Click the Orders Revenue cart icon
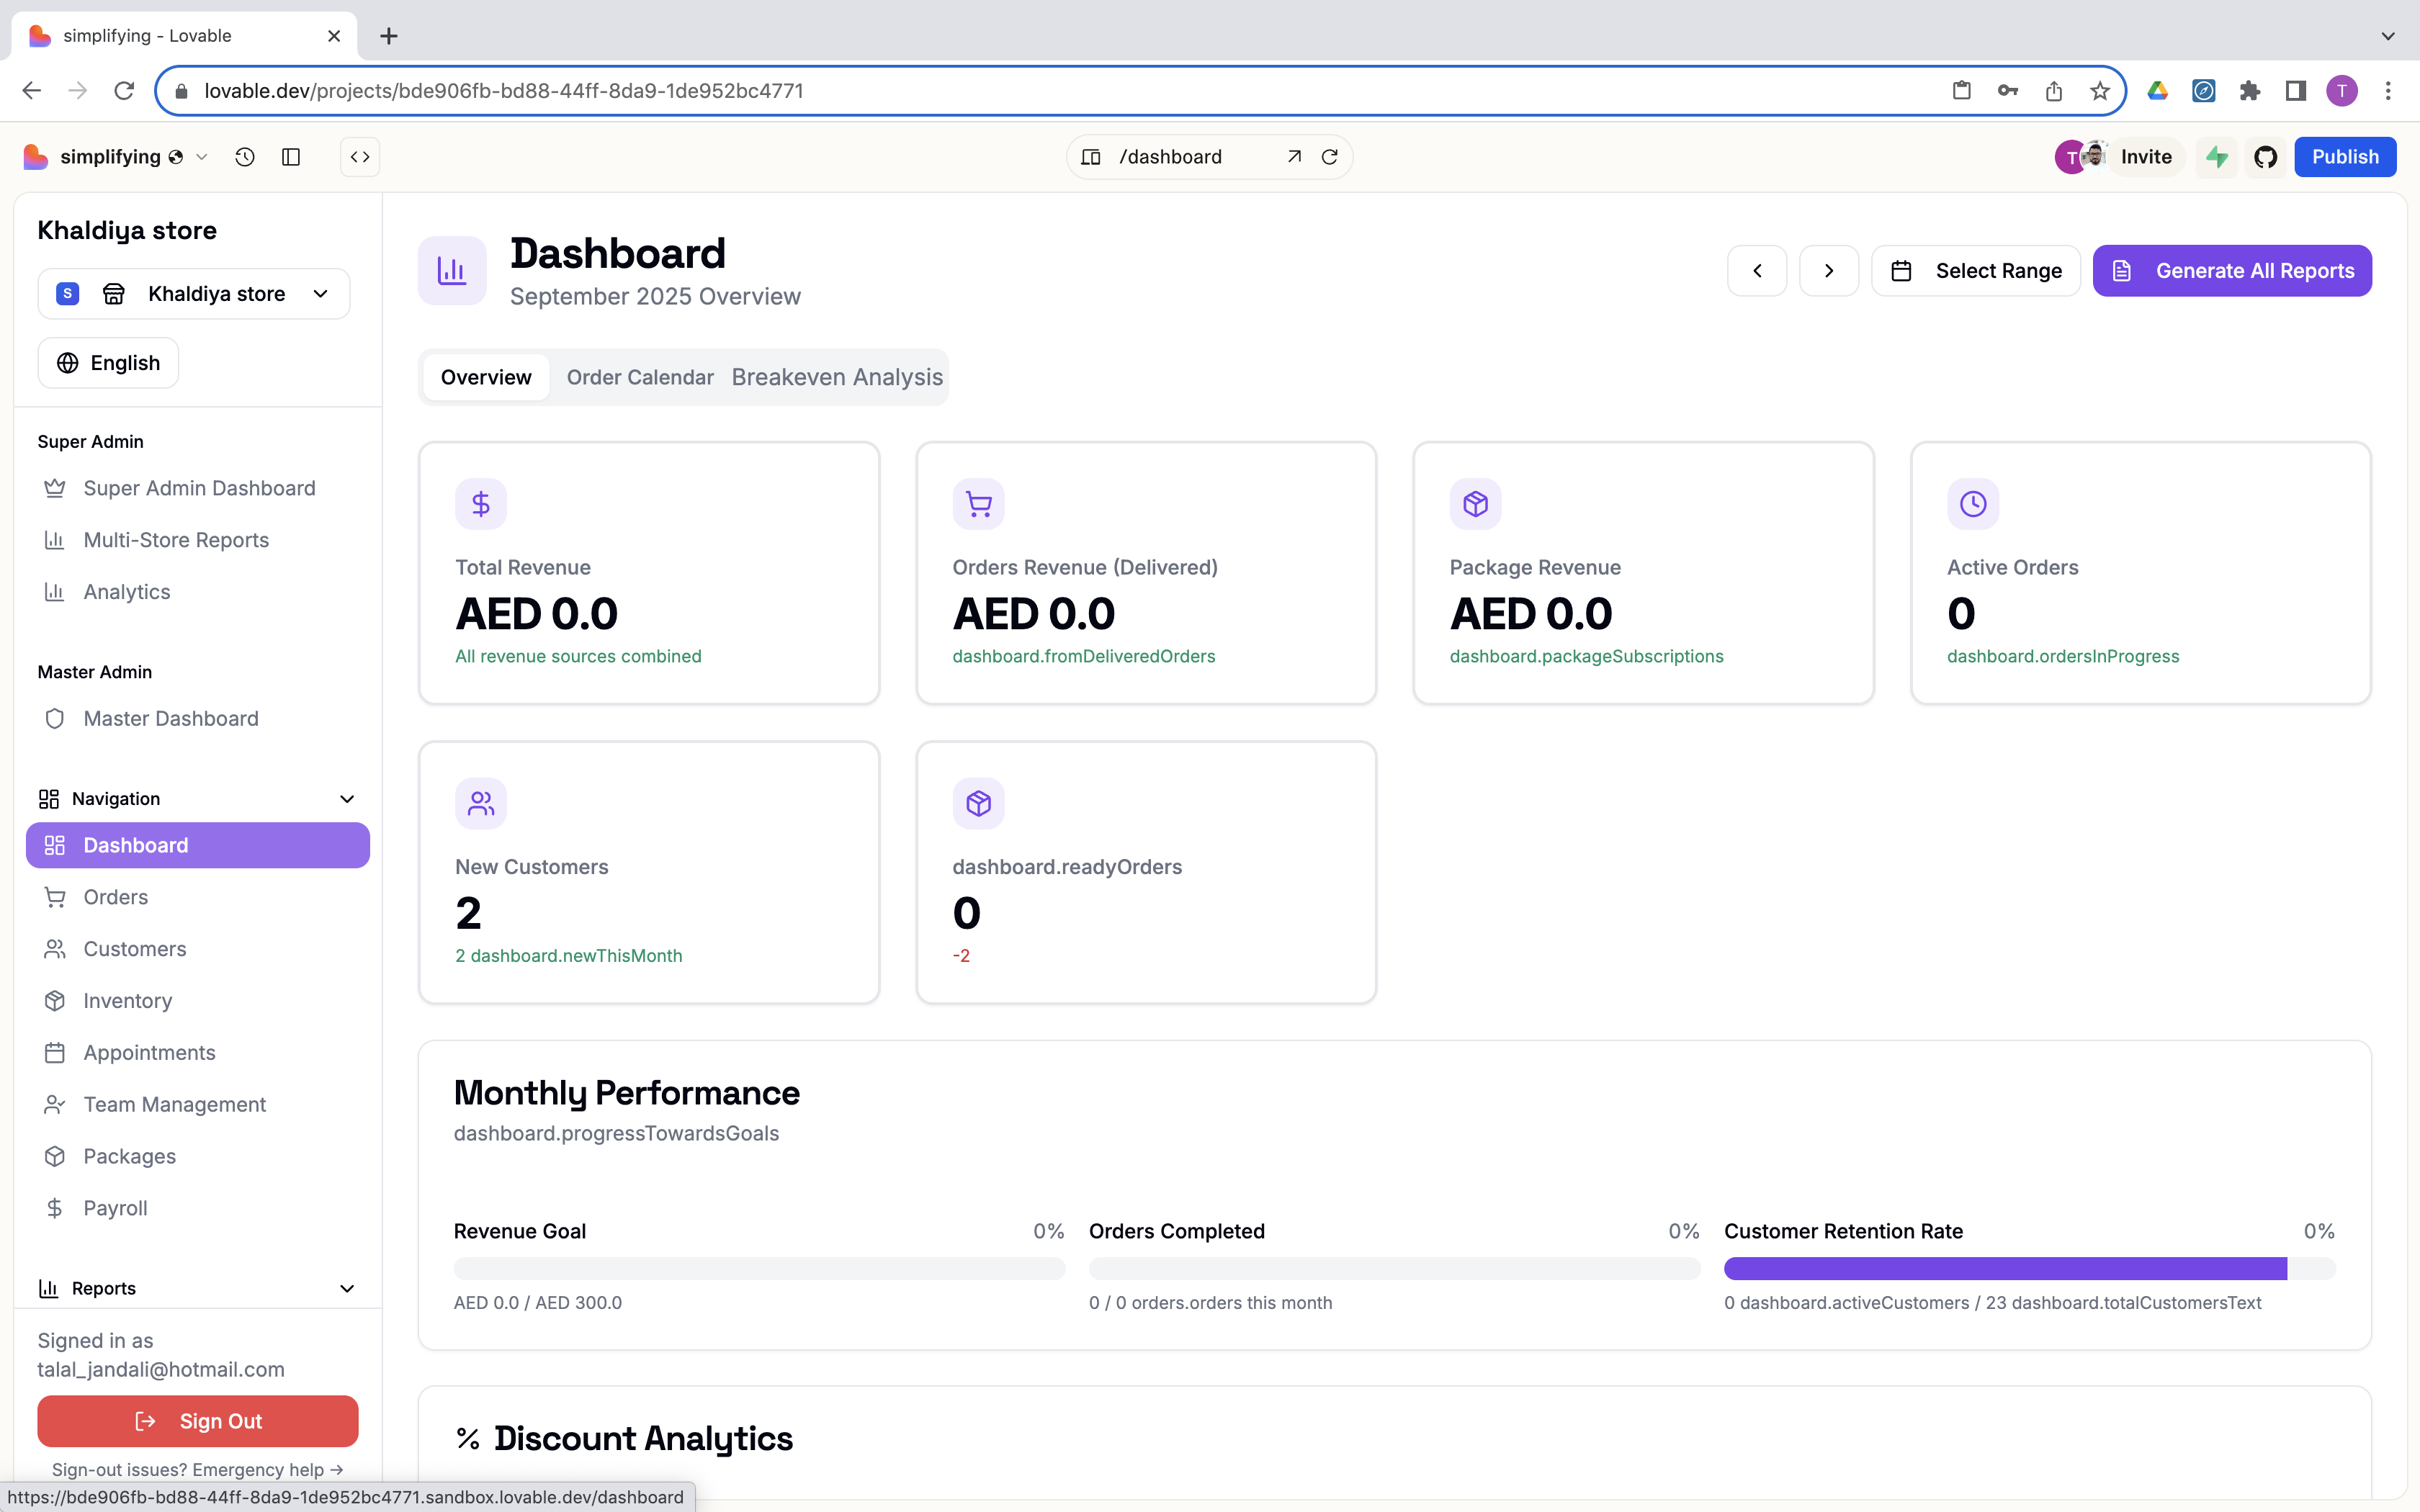Image resolution: width=2420 pixels, height=1512 pixels. tap(978, 504)
